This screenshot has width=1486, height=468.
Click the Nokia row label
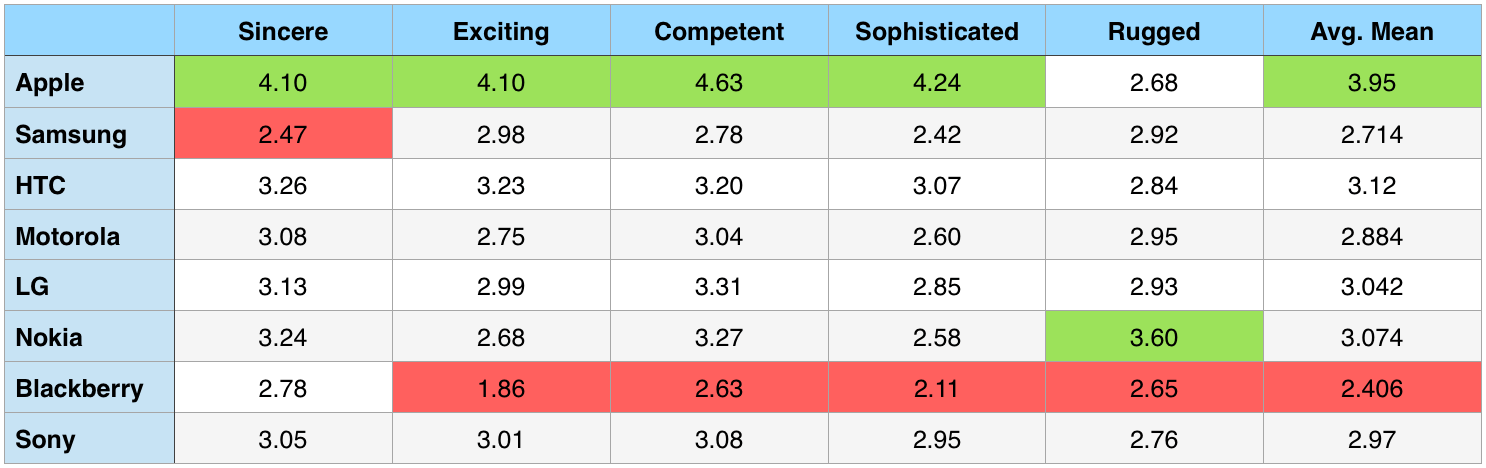pyautogui.click(x=49, y=337)
